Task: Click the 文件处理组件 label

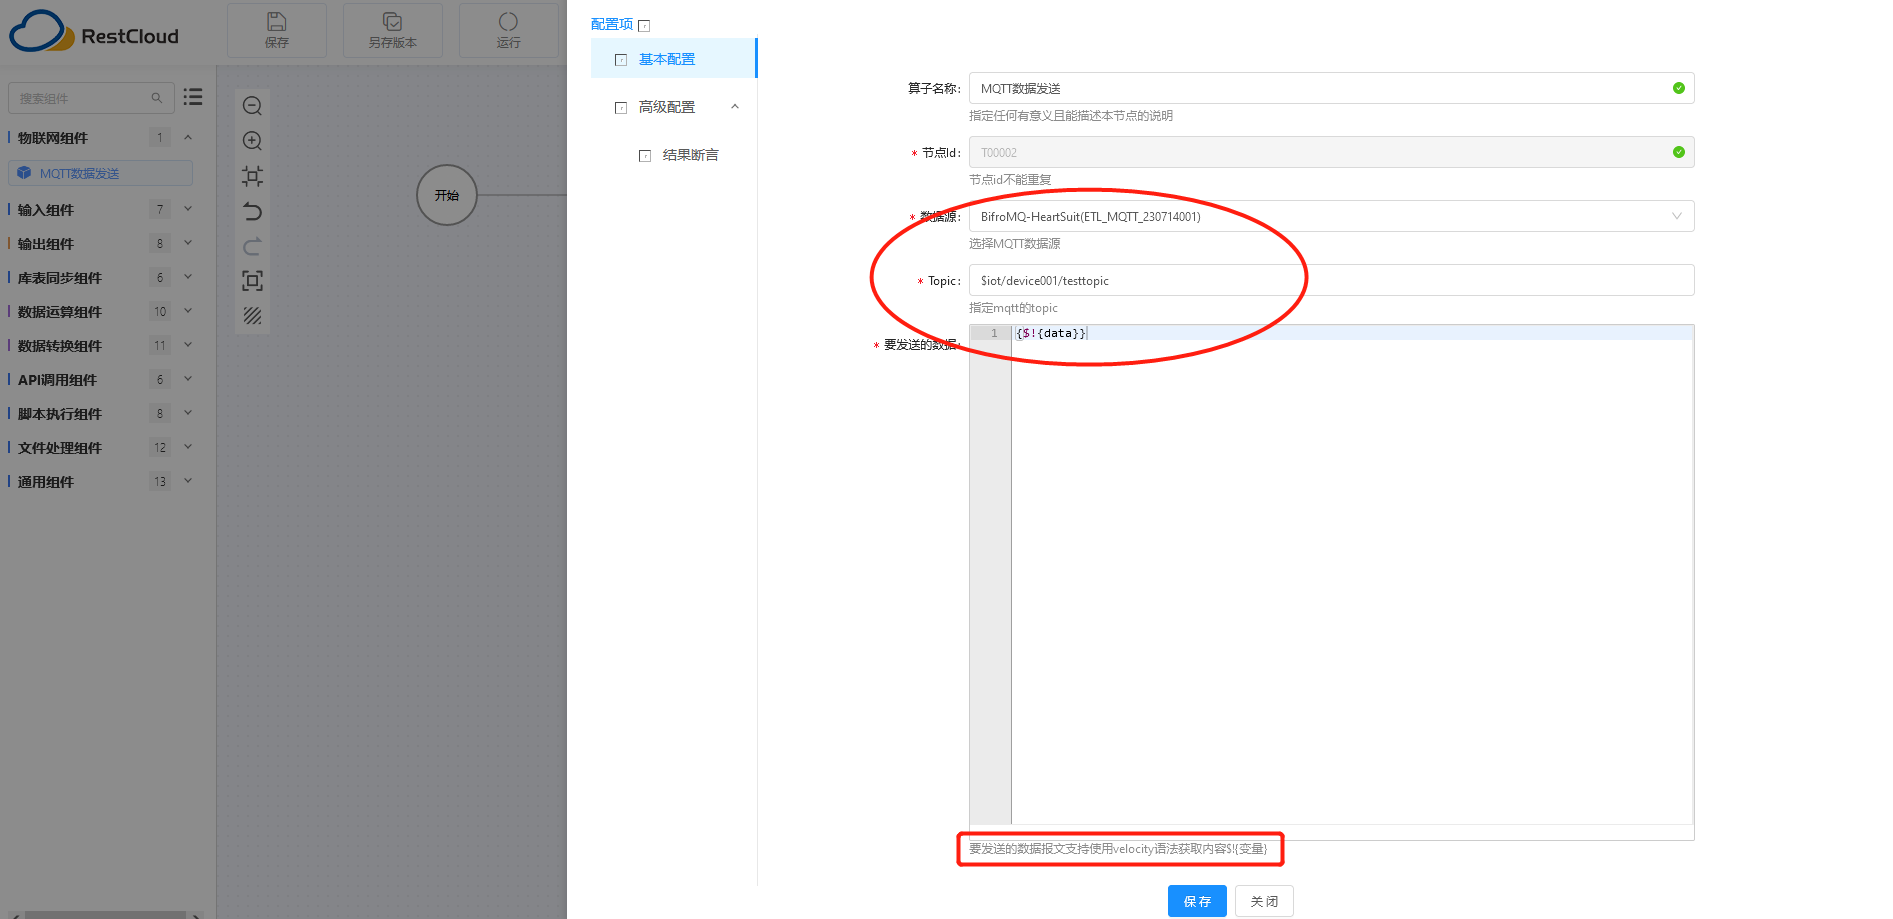Action: point(60,448)
